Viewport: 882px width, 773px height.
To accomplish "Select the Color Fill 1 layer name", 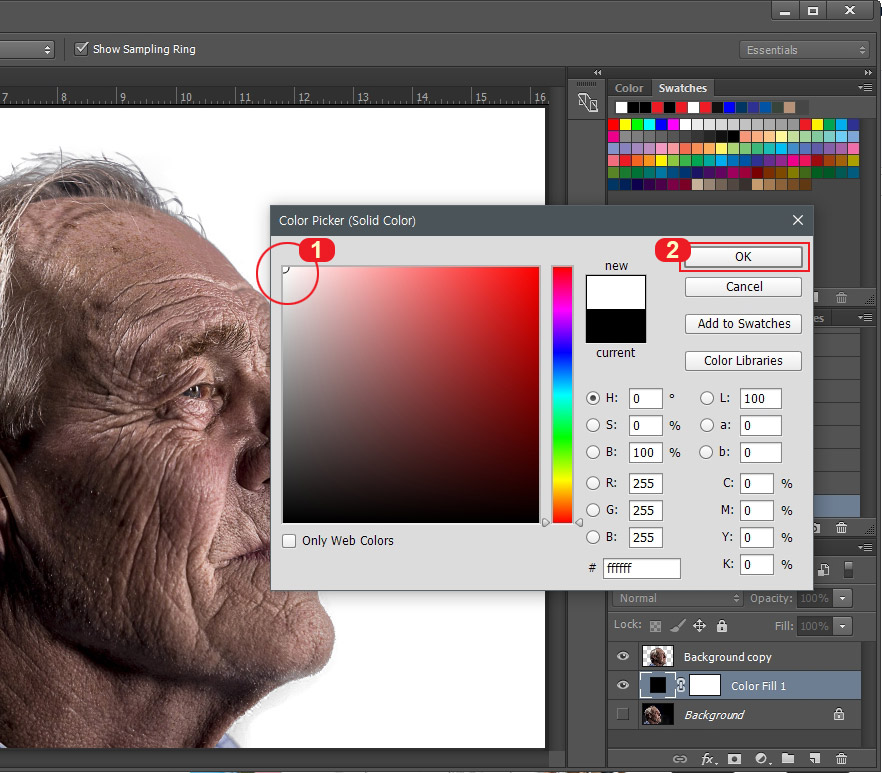I will [x=758, y=686].
